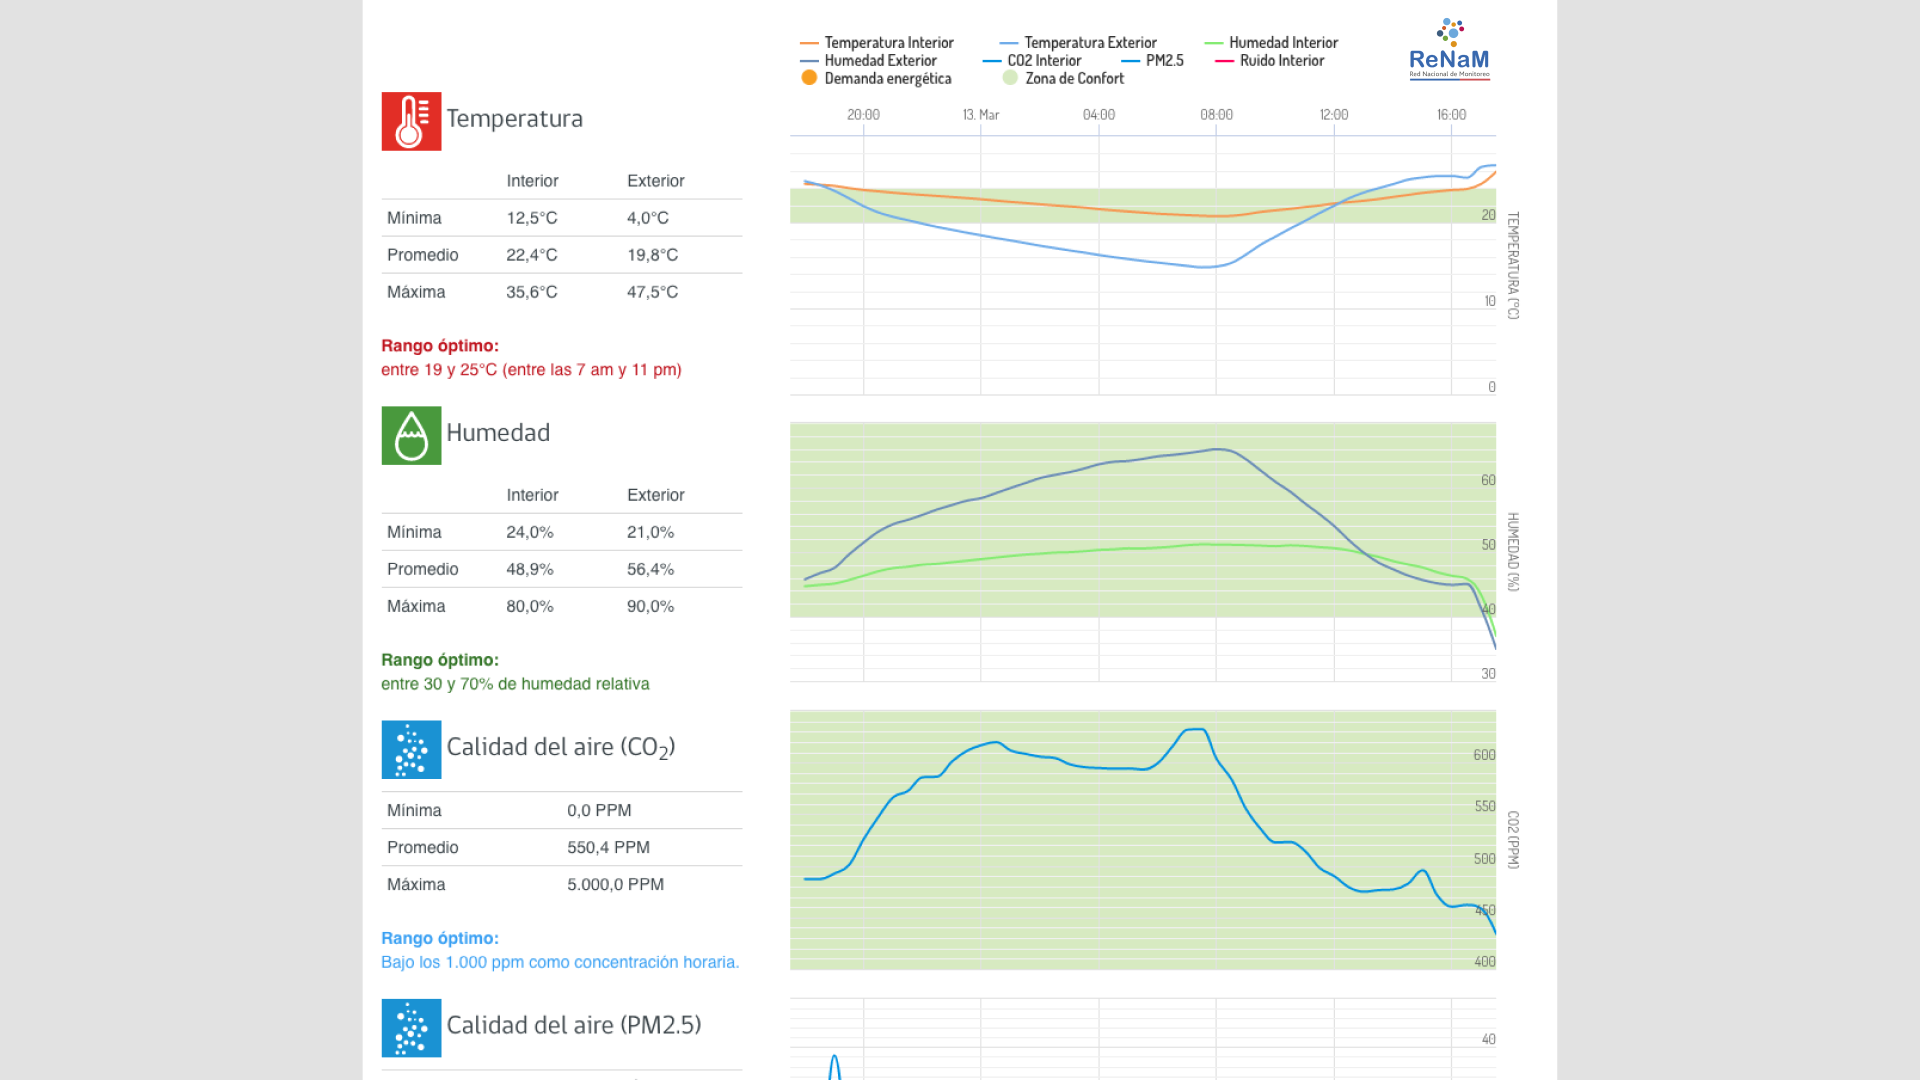Click the 20:00 time axis label

coord(863,115)
